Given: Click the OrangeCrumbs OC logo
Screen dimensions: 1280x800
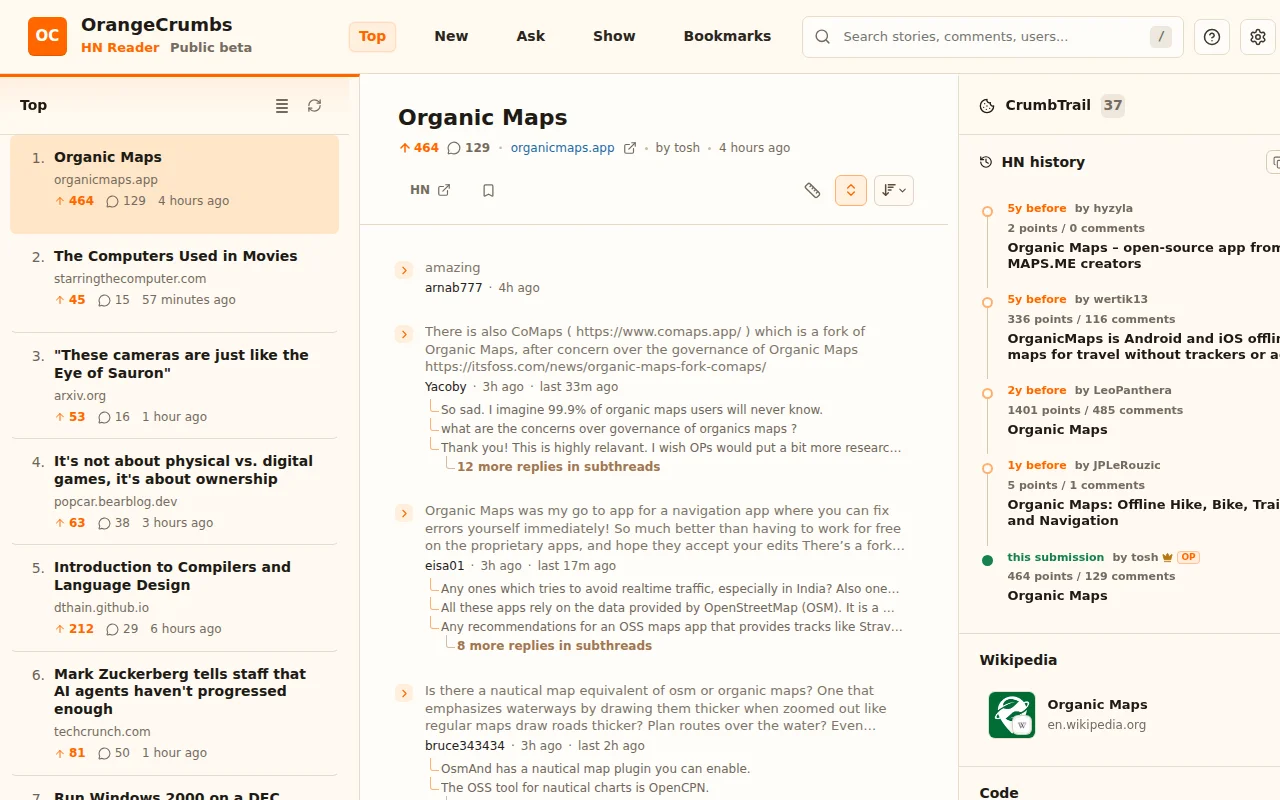Looking at the screenshot, I should click(47, 36).
